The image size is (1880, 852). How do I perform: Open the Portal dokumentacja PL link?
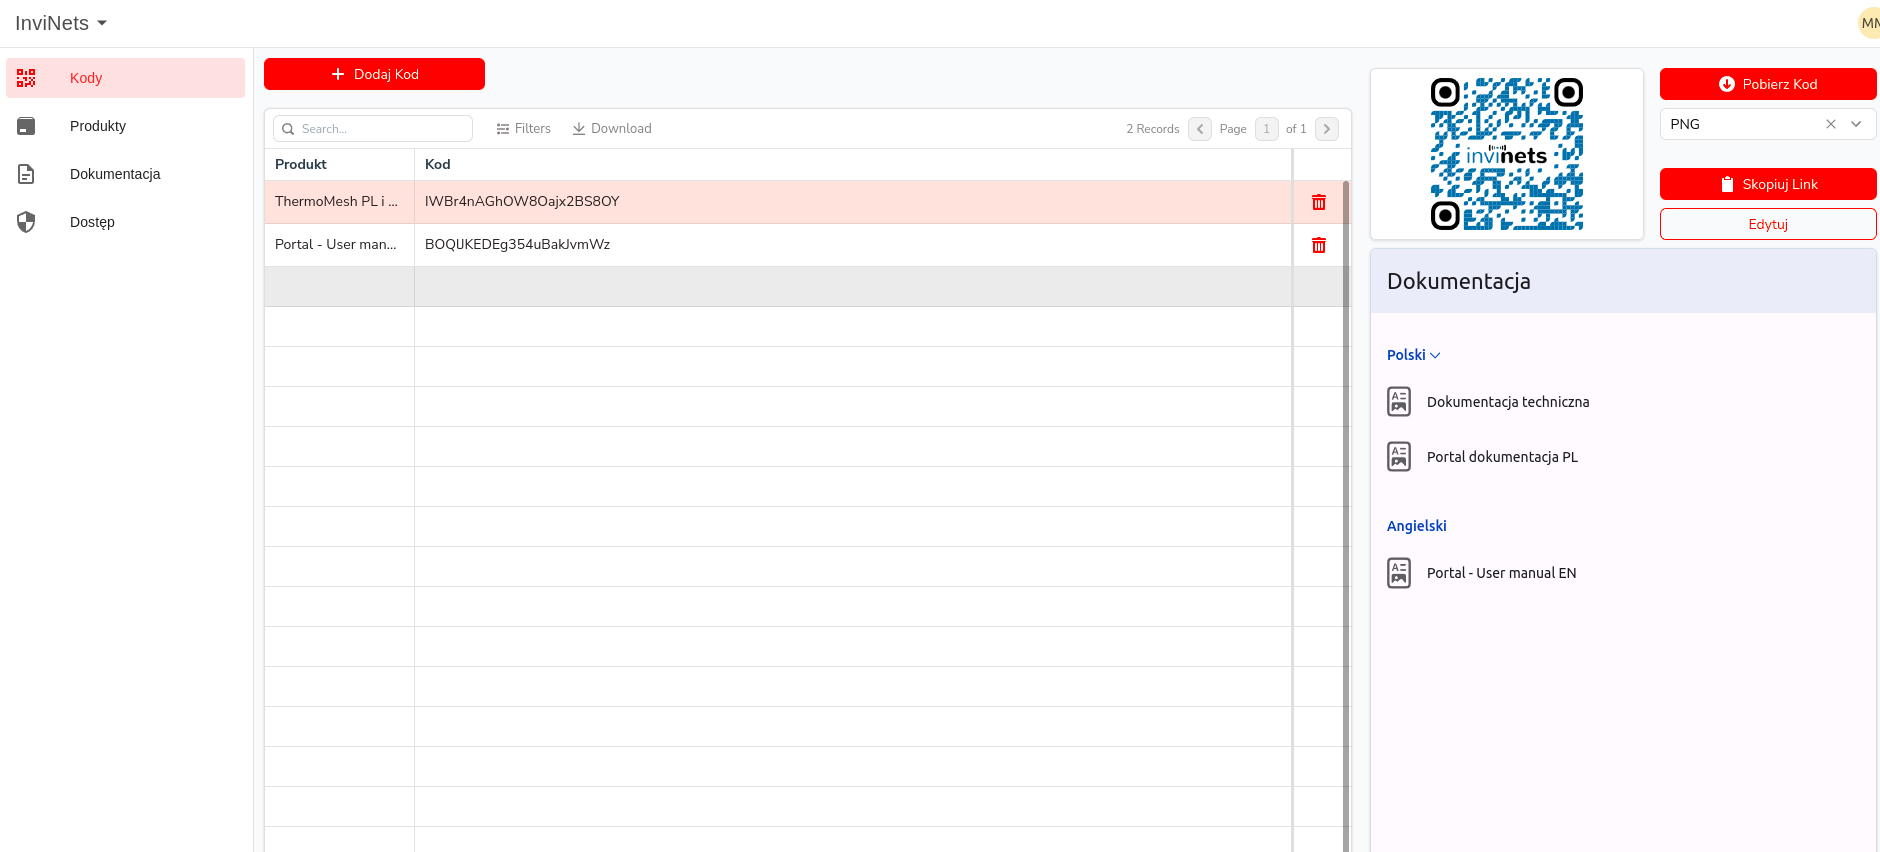pyautogui.click(x=1502, y=457)
